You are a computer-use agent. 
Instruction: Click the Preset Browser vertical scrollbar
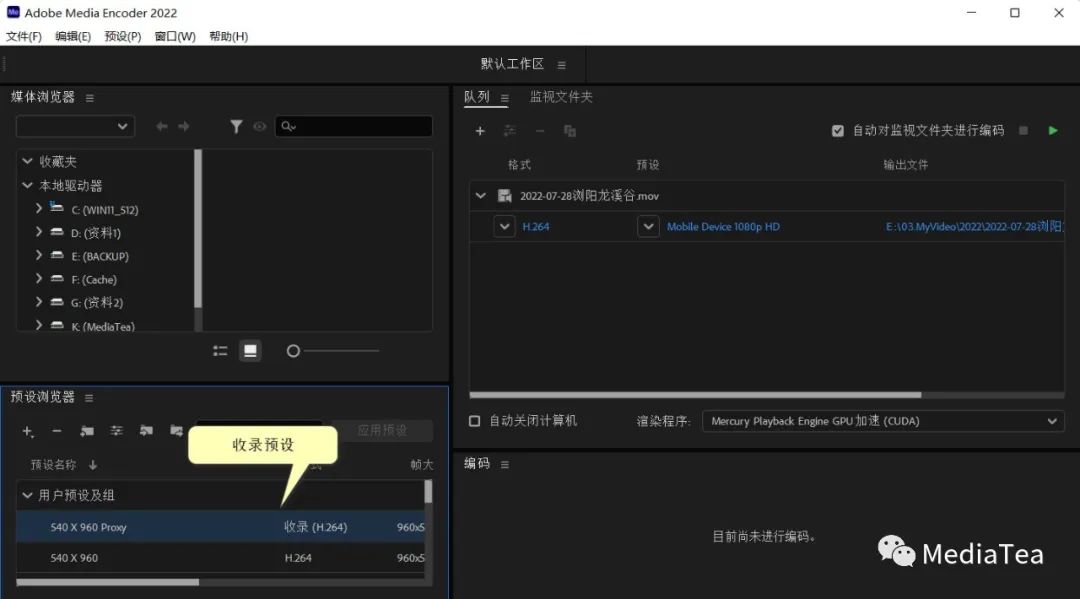[x=428, y=492]
